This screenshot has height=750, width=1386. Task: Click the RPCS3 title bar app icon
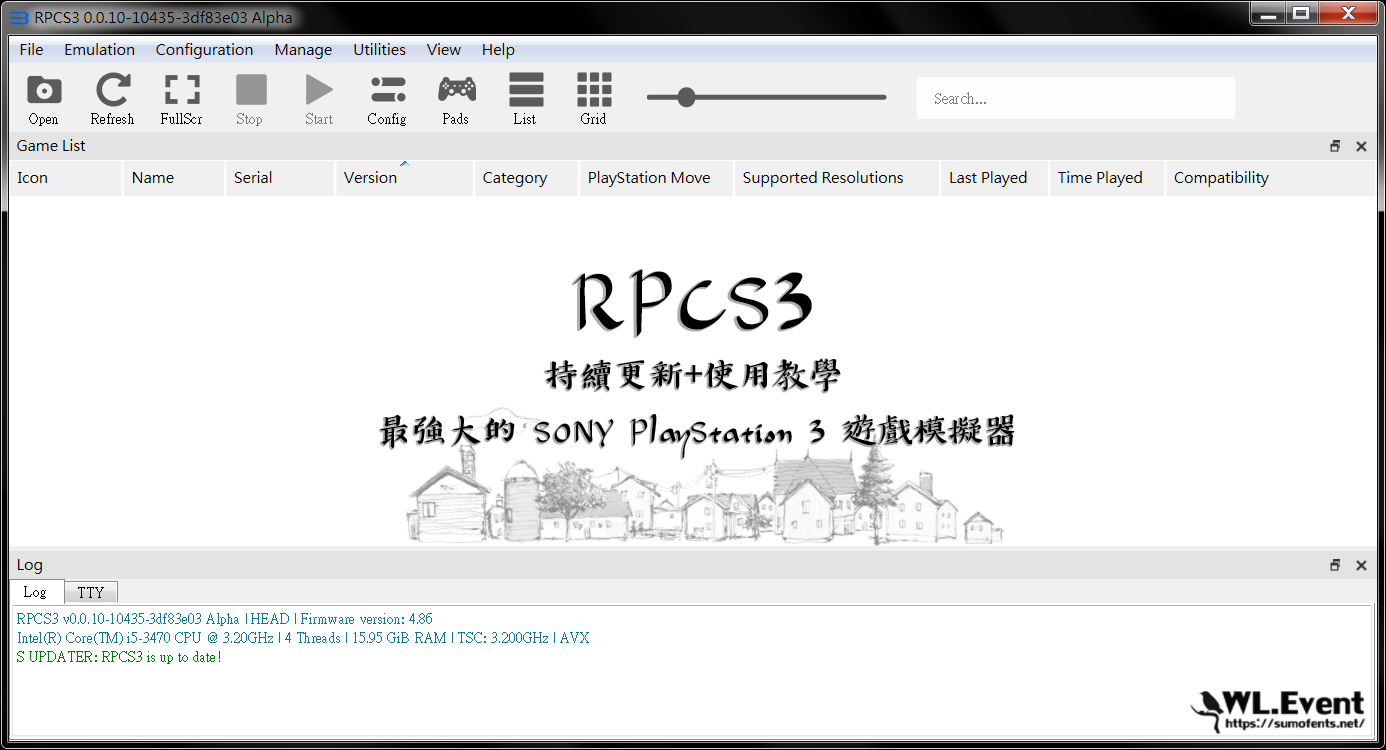[x=18, y=18]
